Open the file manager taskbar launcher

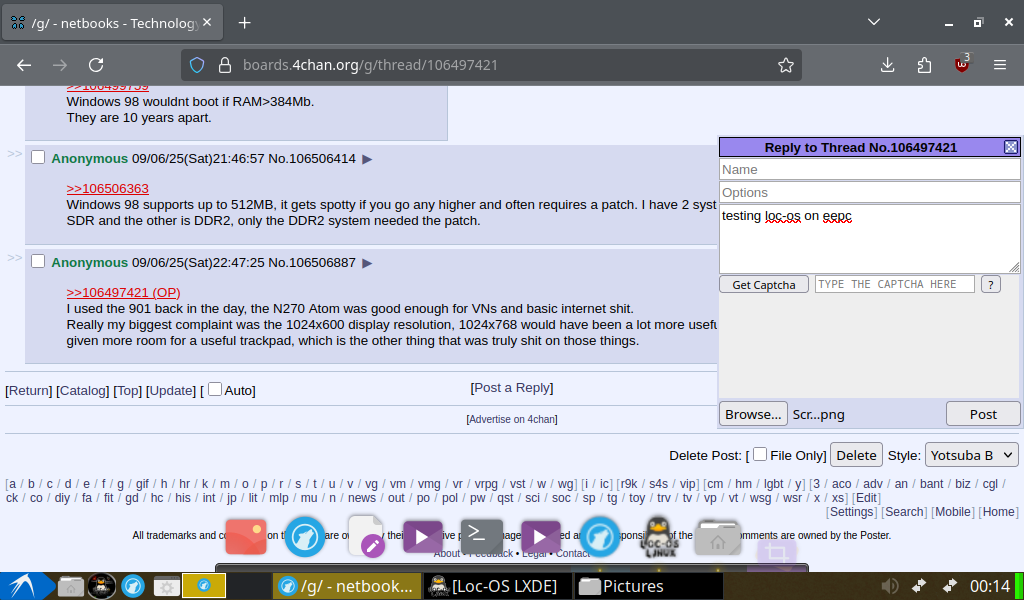(x=71, y=586)
